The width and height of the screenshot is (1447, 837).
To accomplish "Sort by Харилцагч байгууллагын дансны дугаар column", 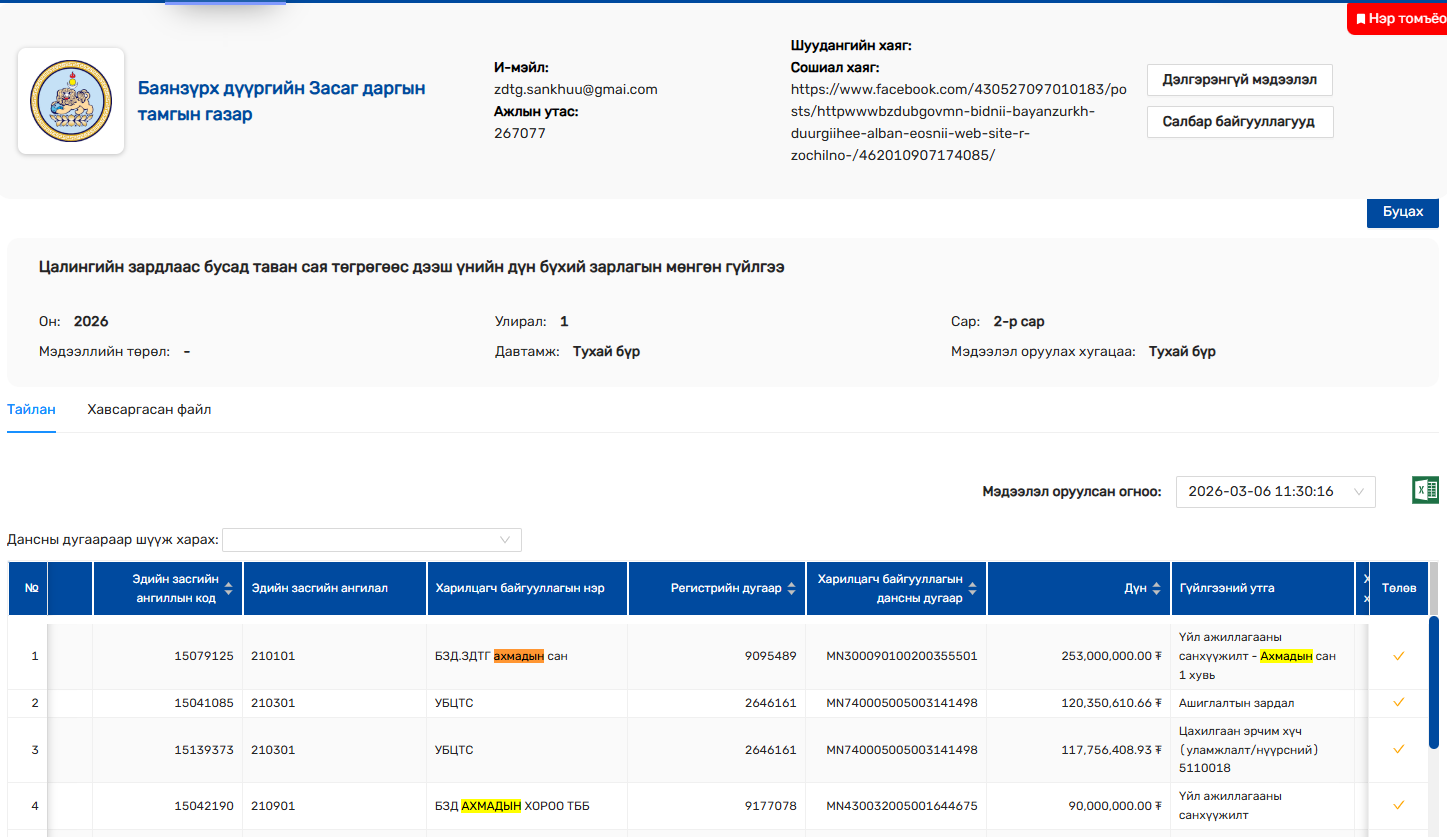I will pos(971,588).
